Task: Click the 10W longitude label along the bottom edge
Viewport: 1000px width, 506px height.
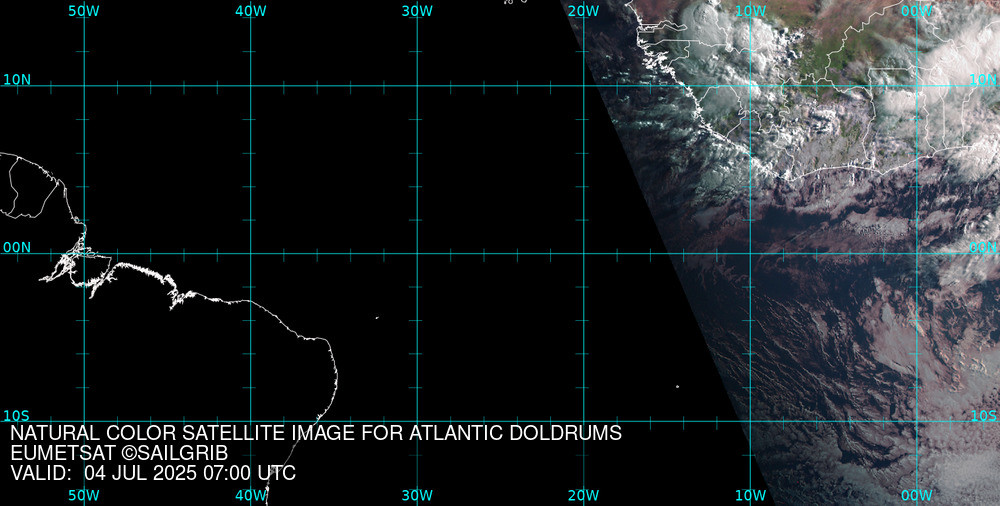Action: point(751,495)
